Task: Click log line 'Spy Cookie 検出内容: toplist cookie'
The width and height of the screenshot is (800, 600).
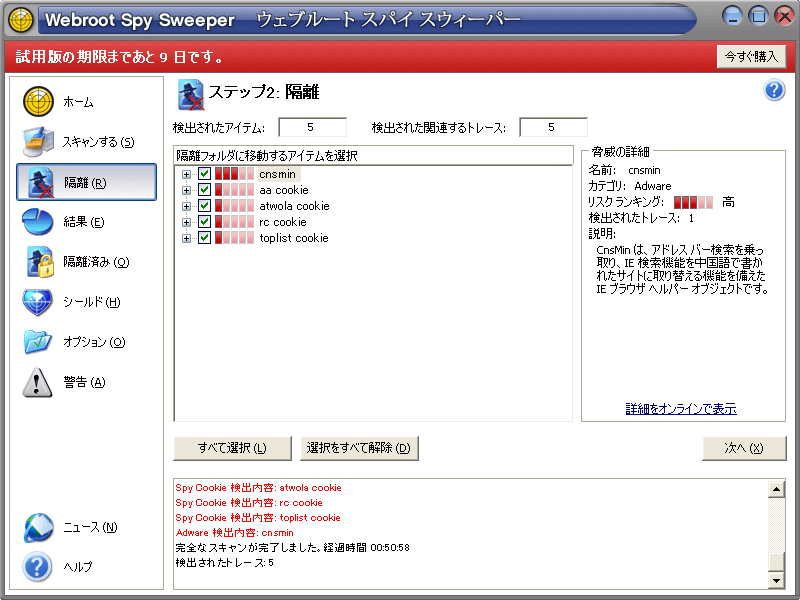Action: pyautogui.click(x=258, y=518)
